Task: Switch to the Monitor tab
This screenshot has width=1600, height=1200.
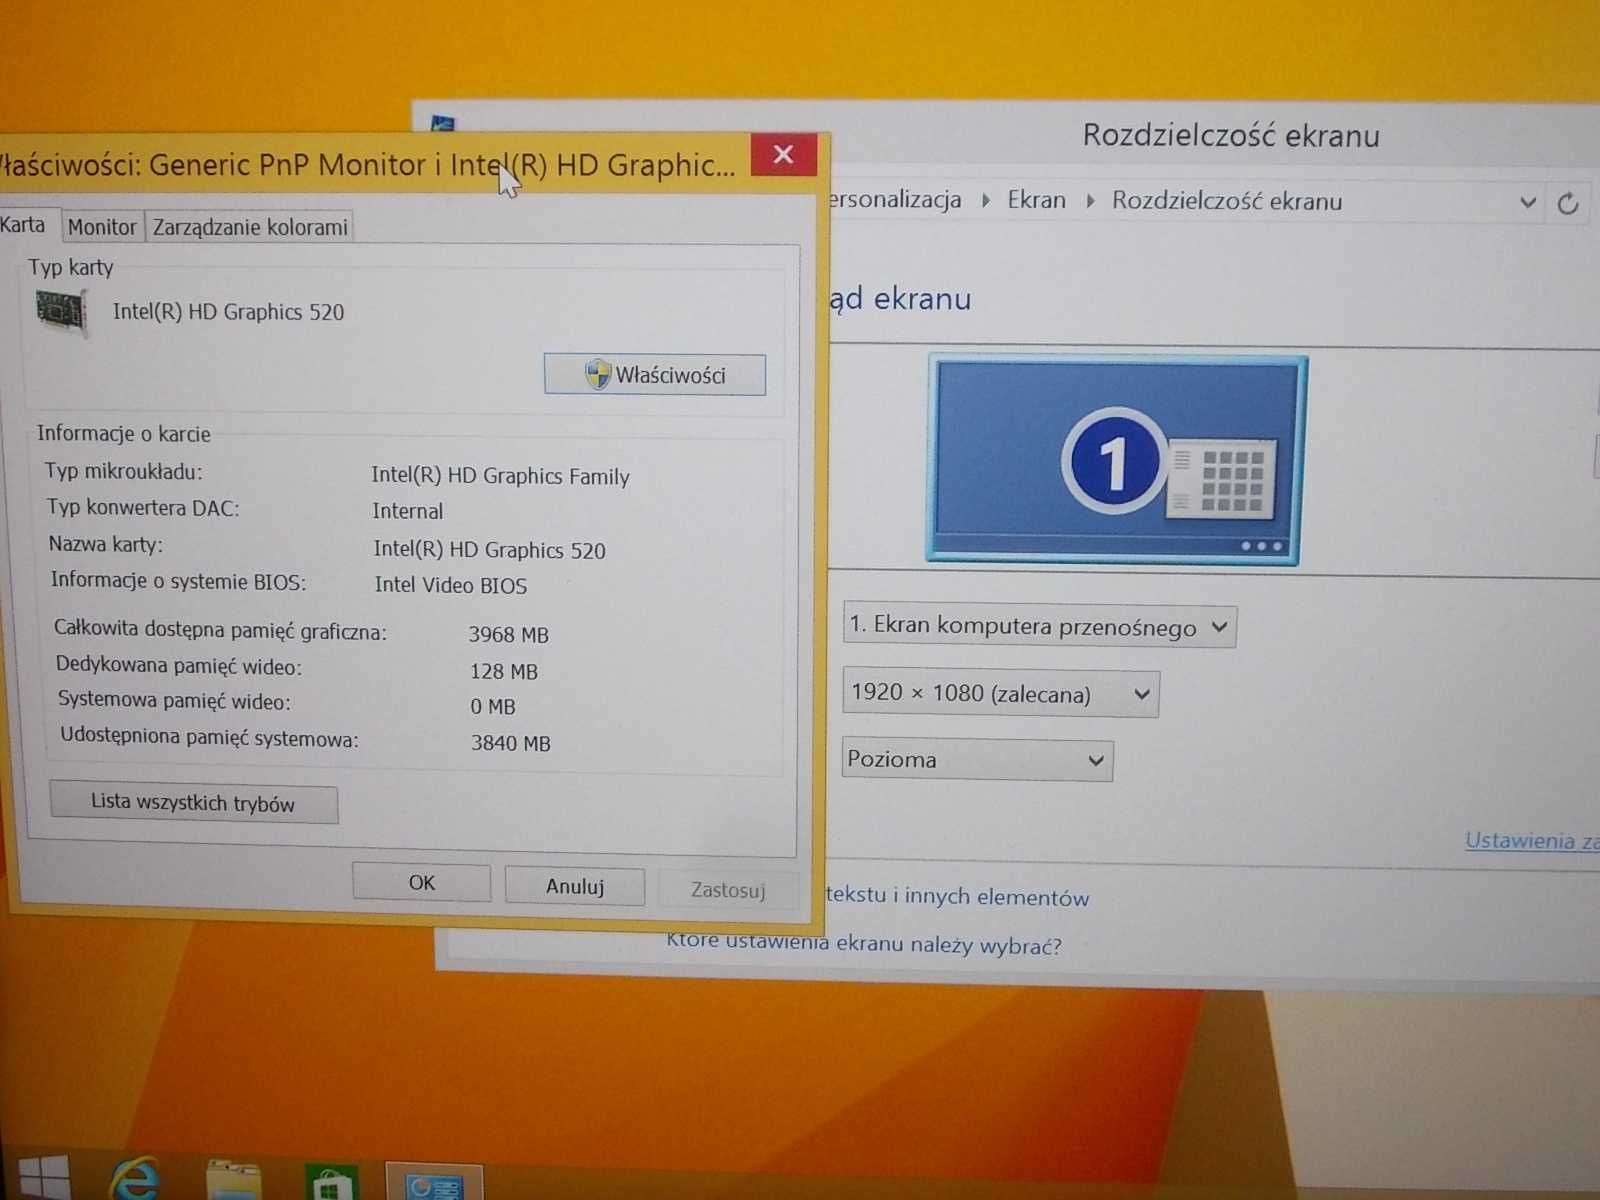Action: point(102,227)
